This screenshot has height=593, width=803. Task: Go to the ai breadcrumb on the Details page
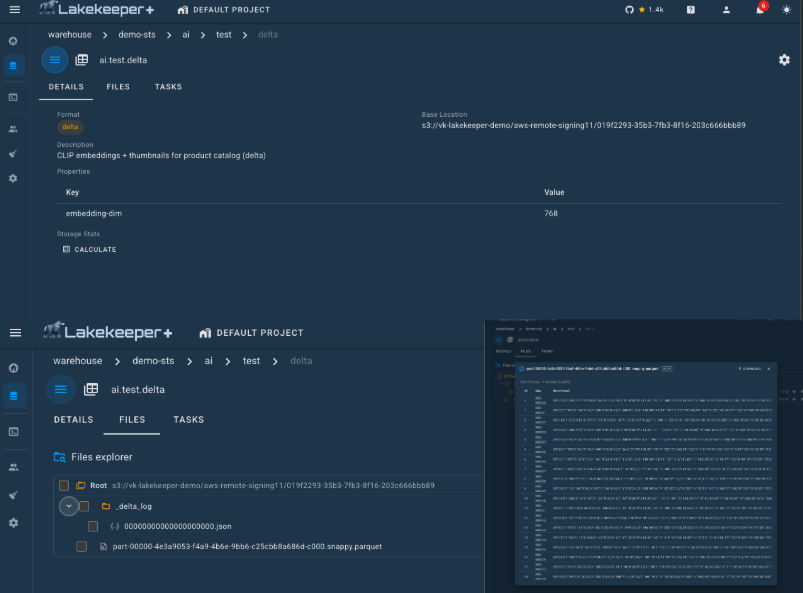[186, 35]
